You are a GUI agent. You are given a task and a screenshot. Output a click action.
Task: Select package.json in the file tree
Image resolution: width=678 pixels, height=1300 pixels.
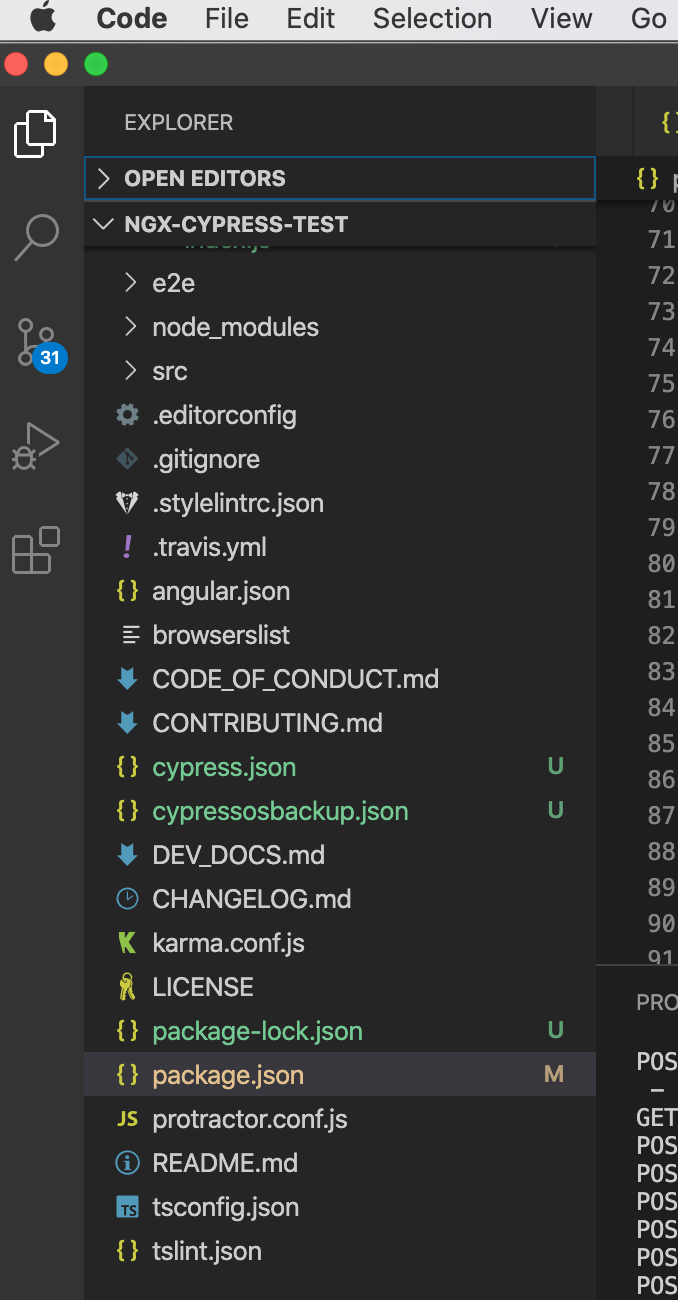pos(228,1075)
